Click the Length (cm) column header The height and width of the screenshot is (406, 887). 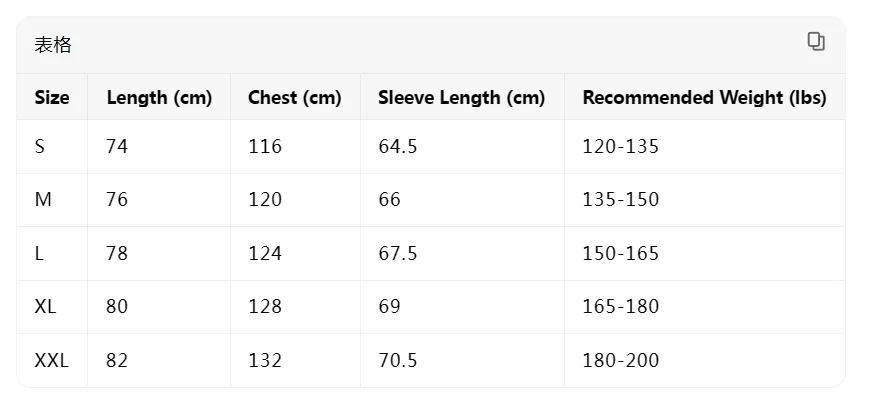(x=159, y=98)
